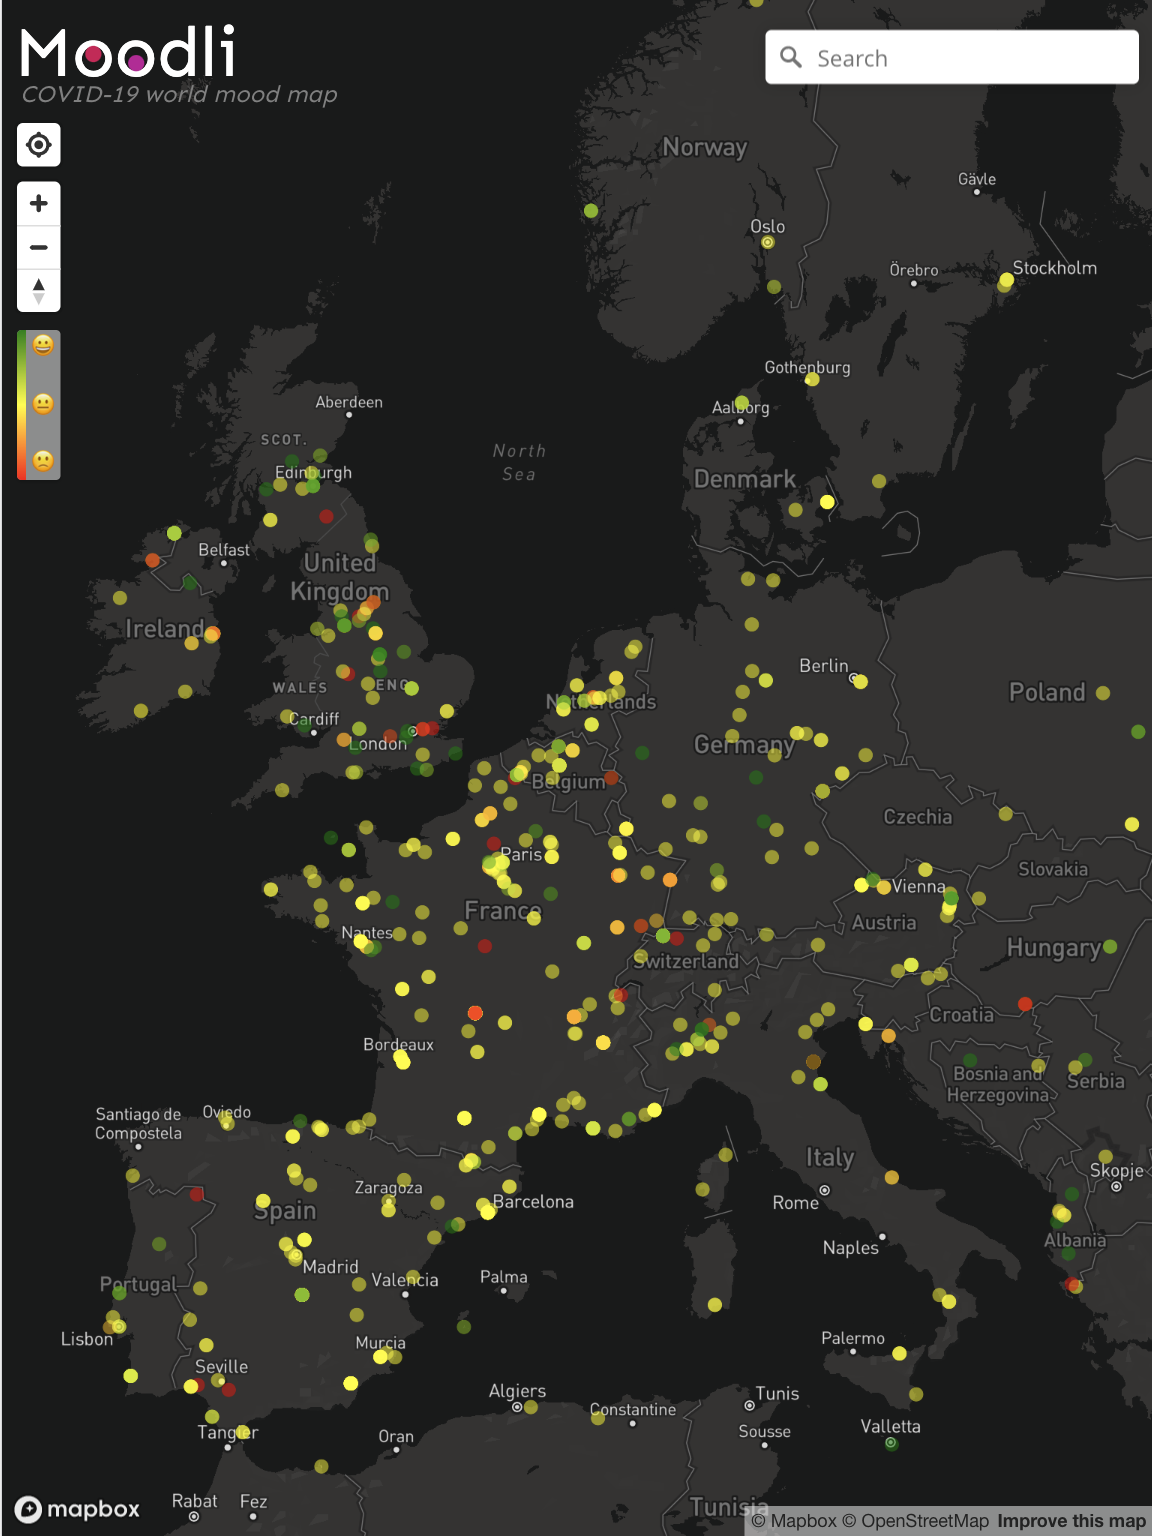
Task: Click the Palma city label
Action: pyautogui.click(x=504, y=1277)
